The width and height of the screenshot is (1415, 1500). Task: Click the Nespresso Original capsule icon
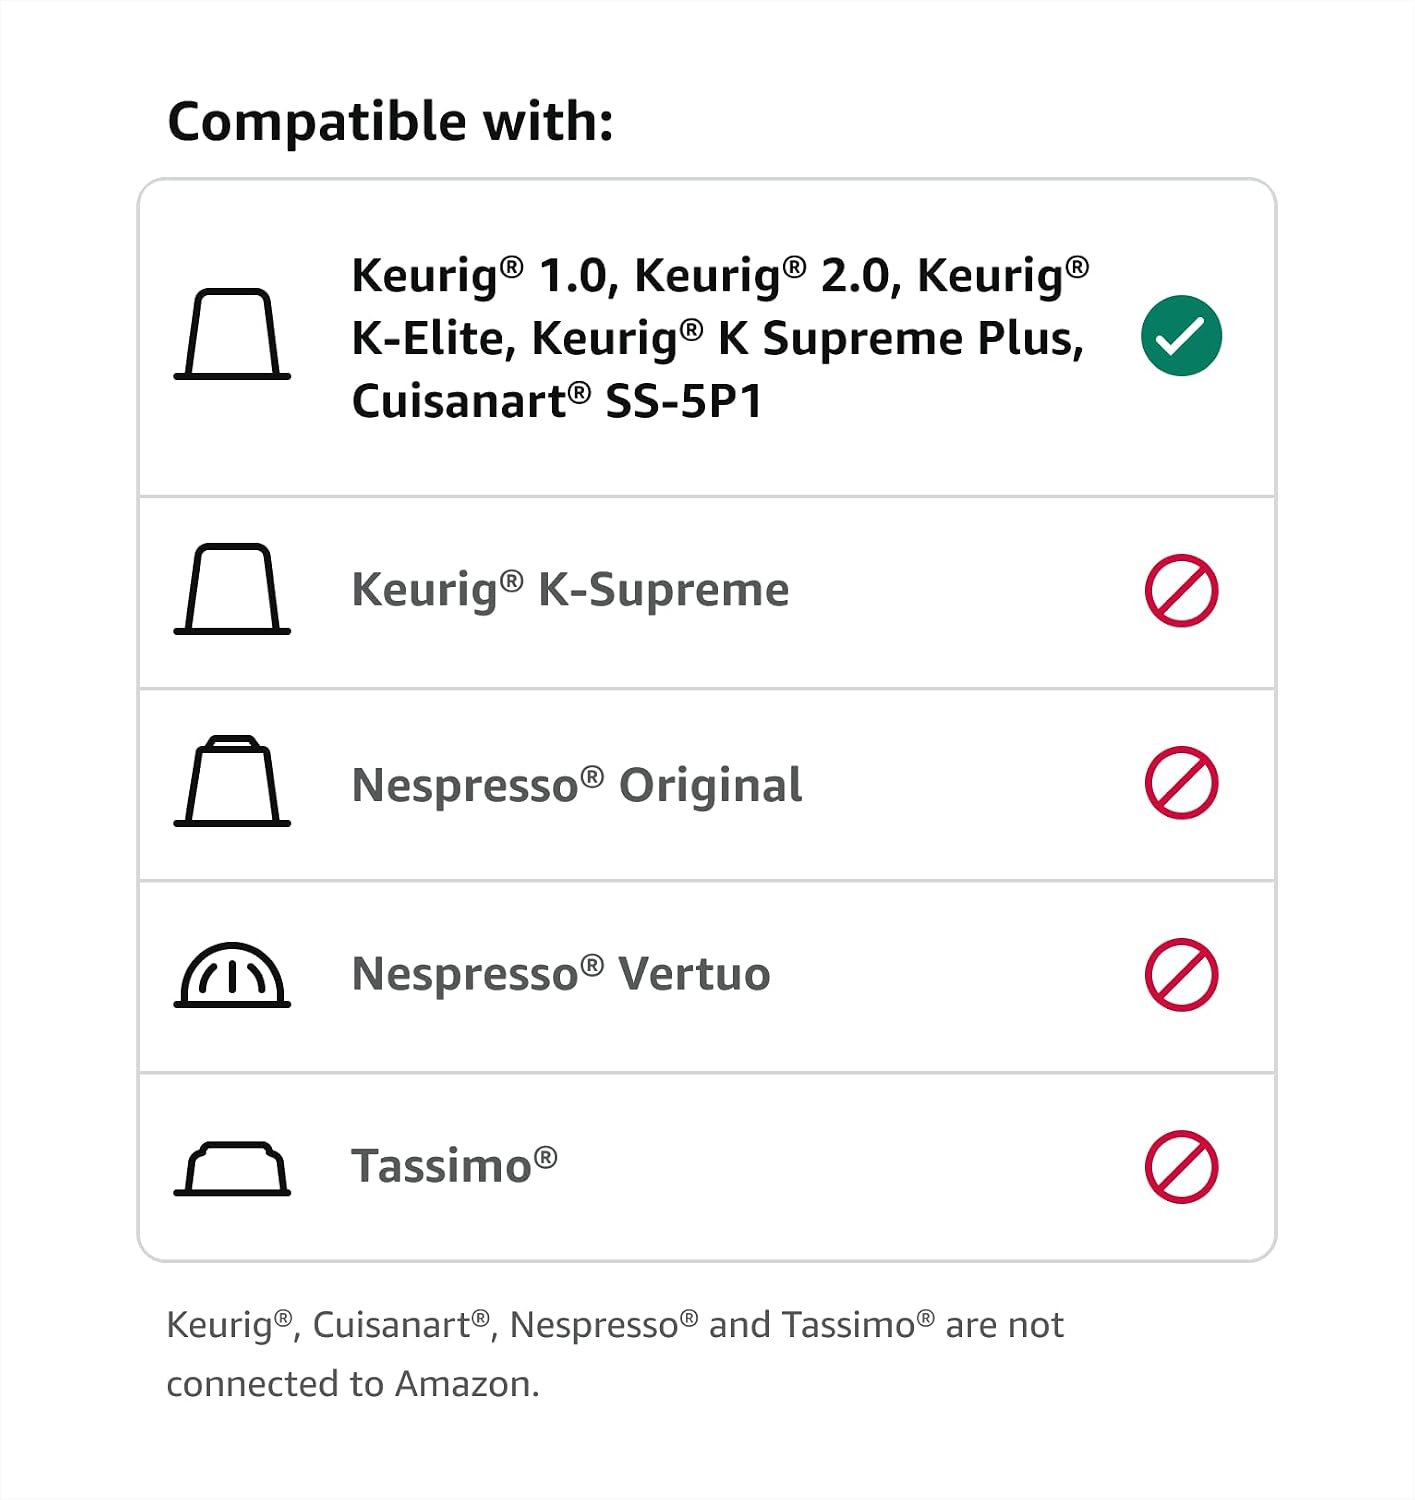(232, 781)
